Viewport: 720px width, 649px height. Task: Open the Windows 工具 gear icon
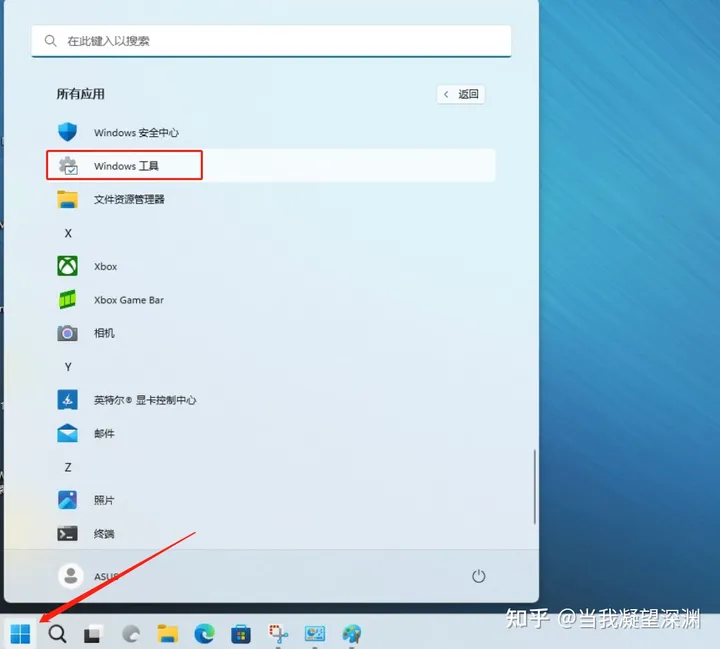tap(68, 166)
